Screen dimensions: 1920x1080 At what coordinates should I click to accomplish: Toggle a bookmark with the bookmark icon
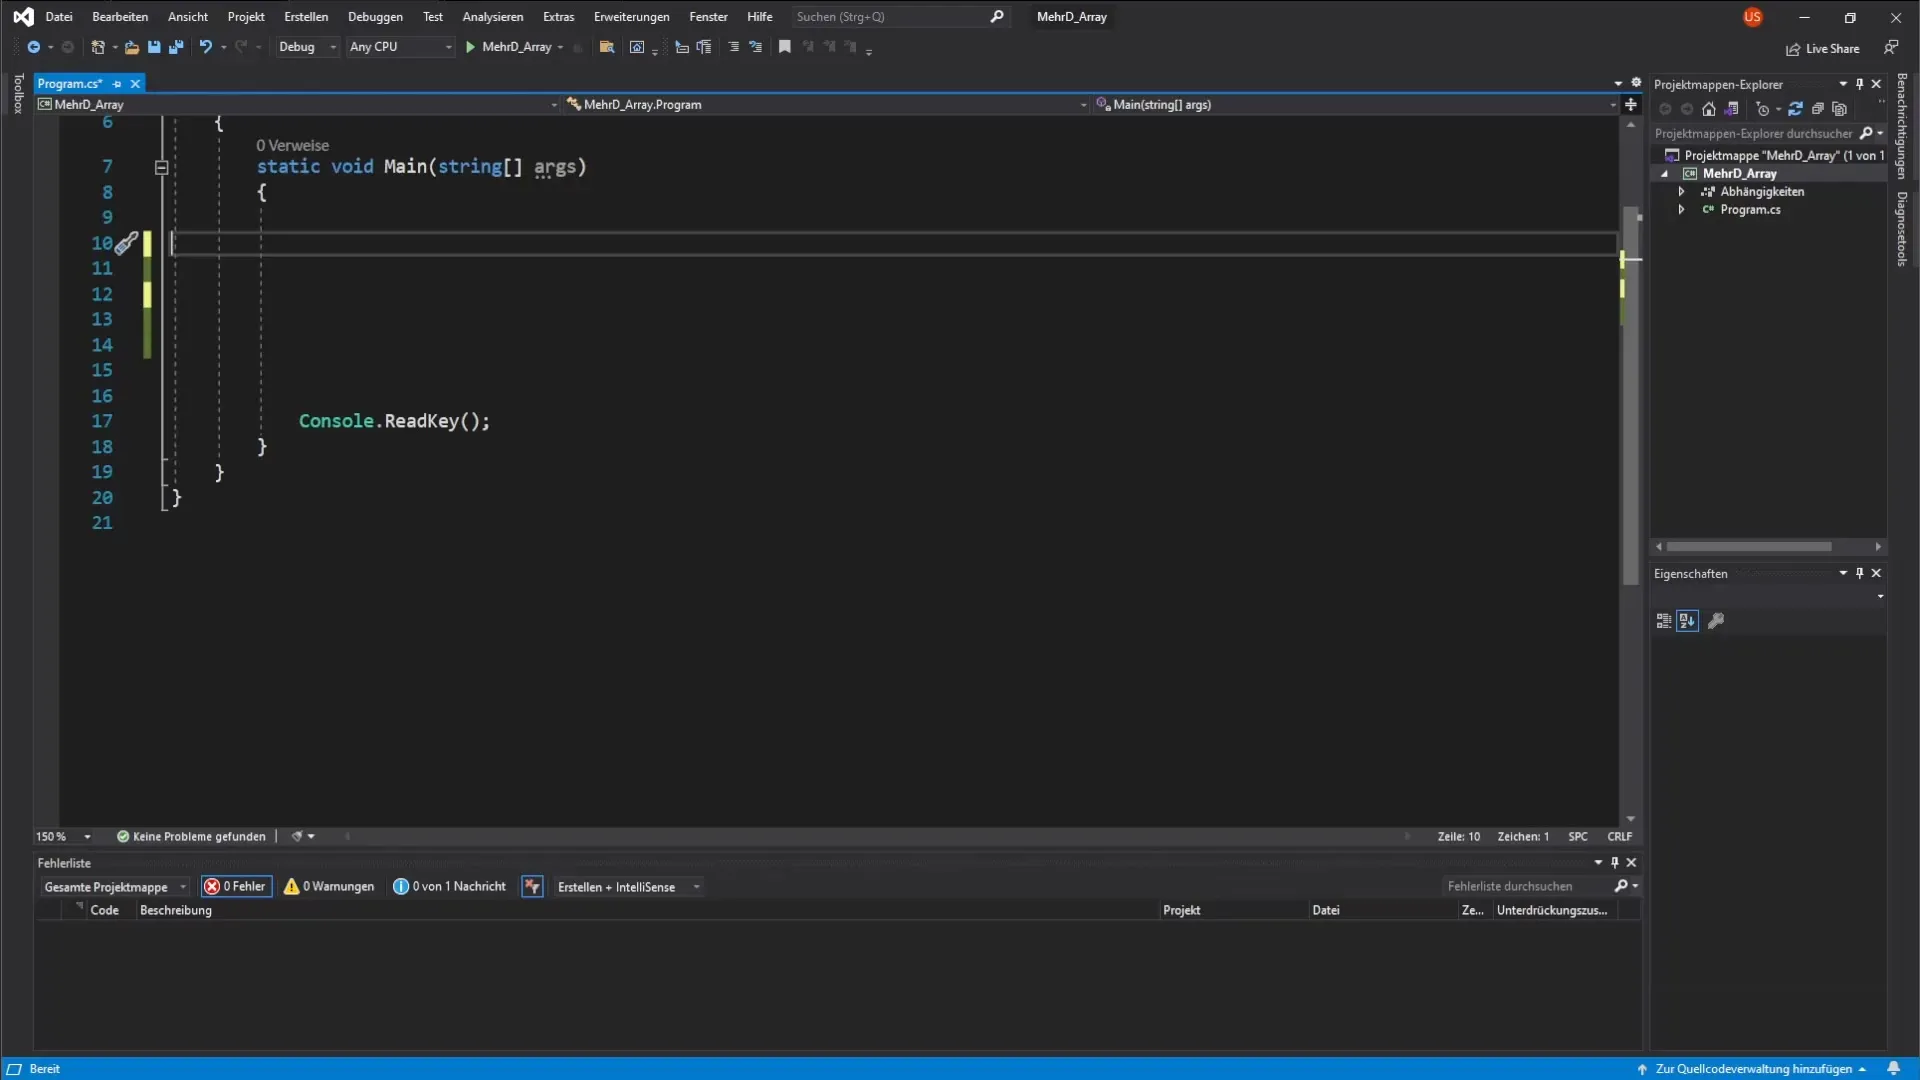point(785,47)
